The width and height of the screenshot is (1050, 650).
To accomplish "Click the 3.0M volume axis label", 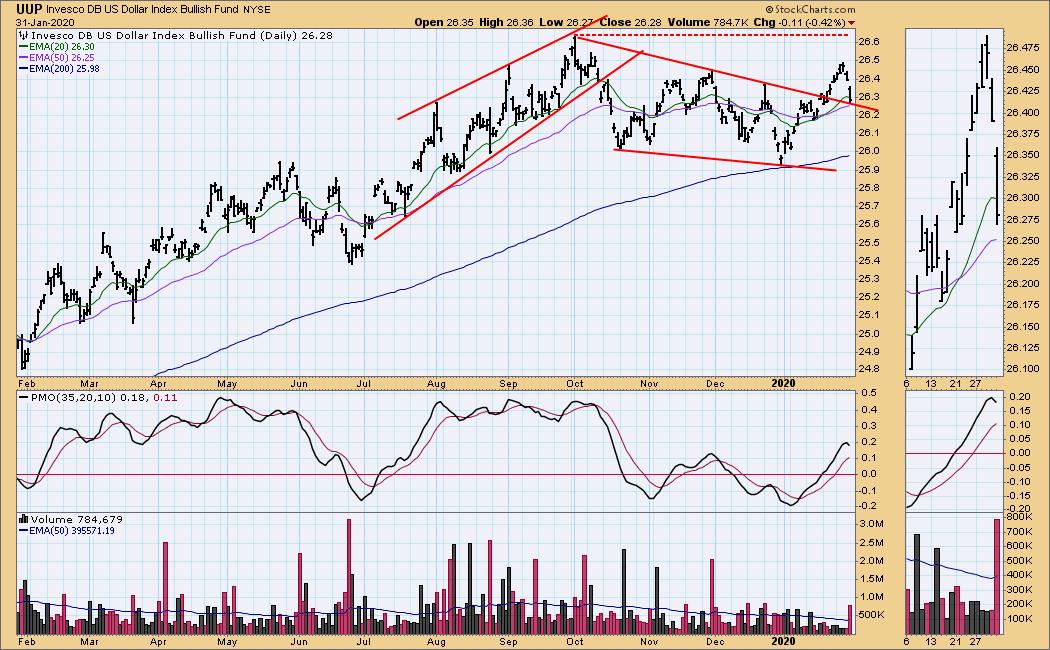I will click(871, 523).
